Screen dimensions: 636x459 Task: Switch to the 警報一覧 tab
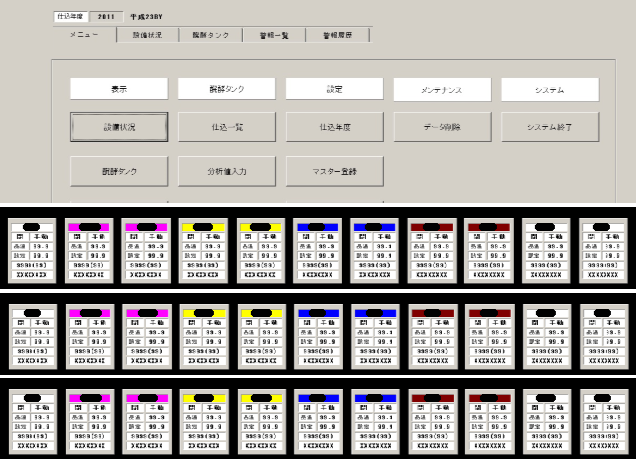(274, 35)
